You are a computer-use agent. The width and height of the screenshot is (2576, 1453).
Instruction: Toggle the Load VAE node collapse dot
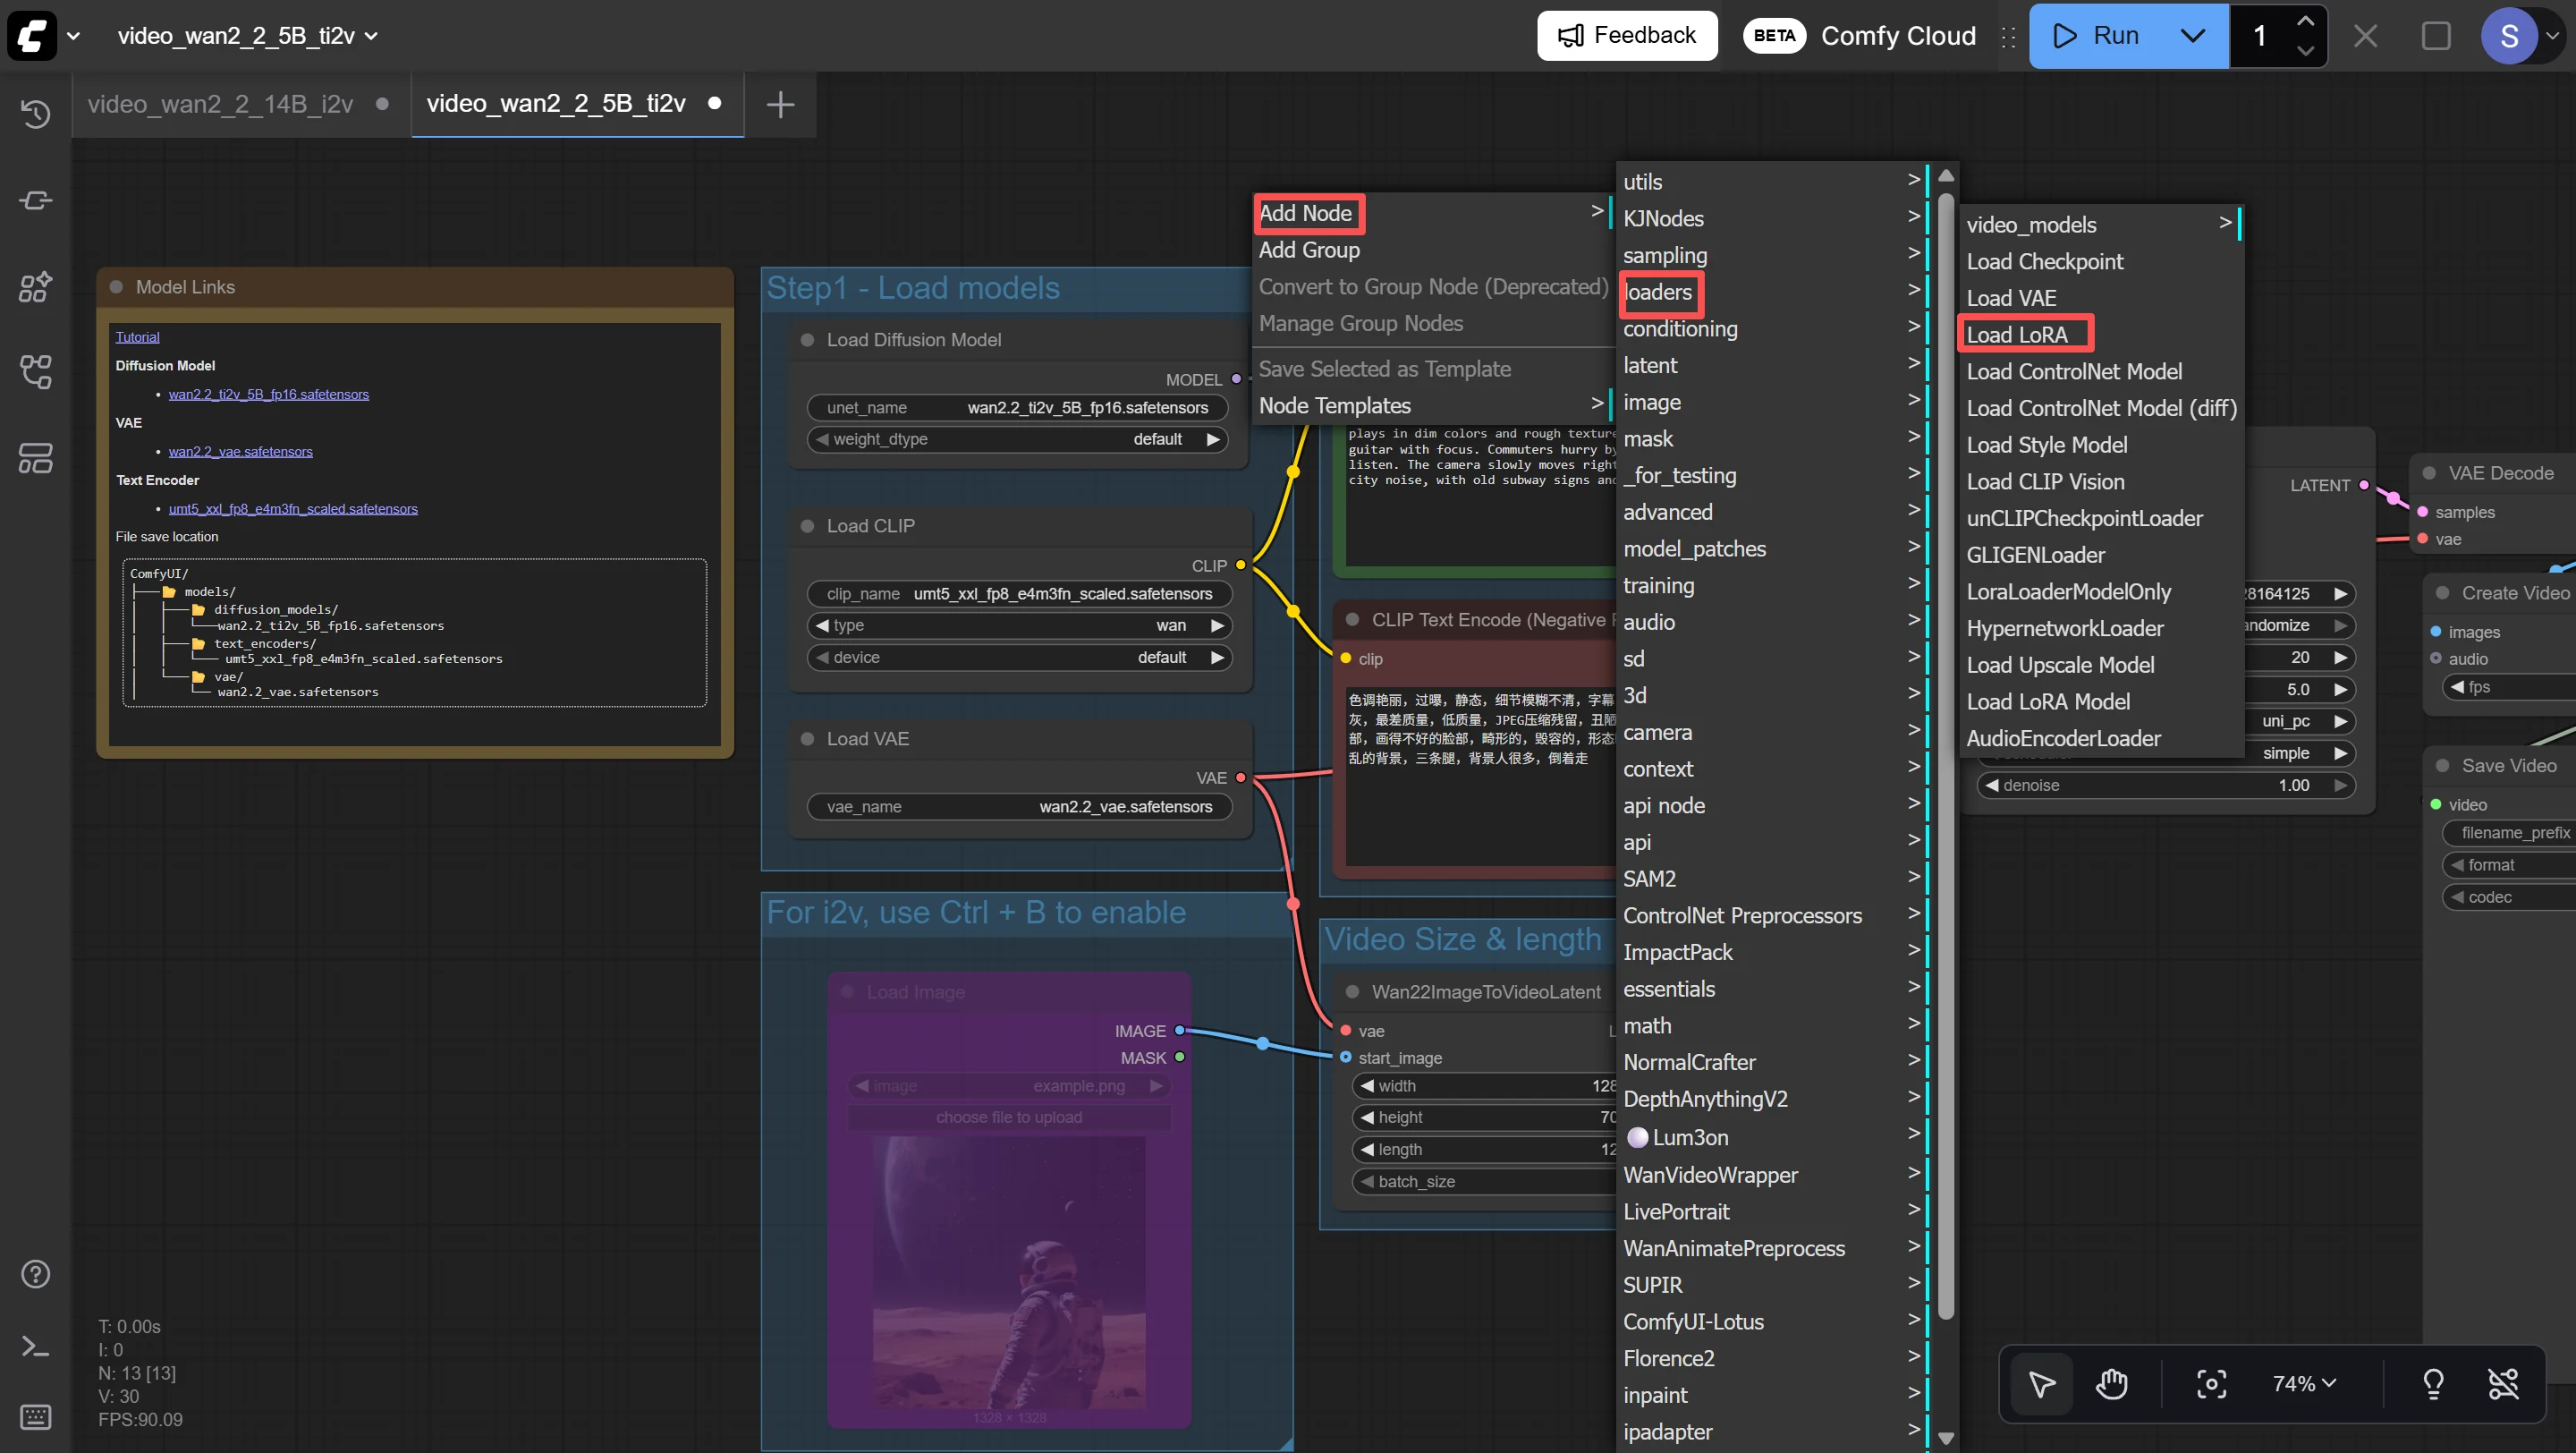[807, 739]
